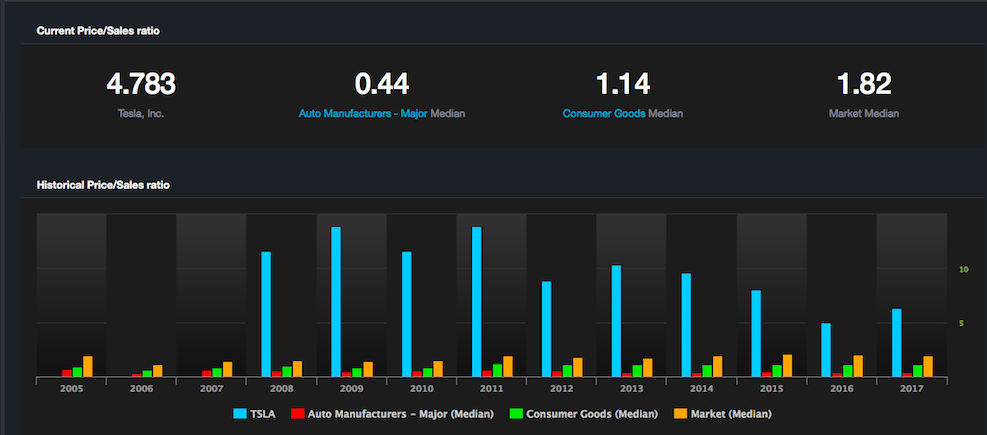
Task: Click the 2008 axis label
Action: (281, 390)
